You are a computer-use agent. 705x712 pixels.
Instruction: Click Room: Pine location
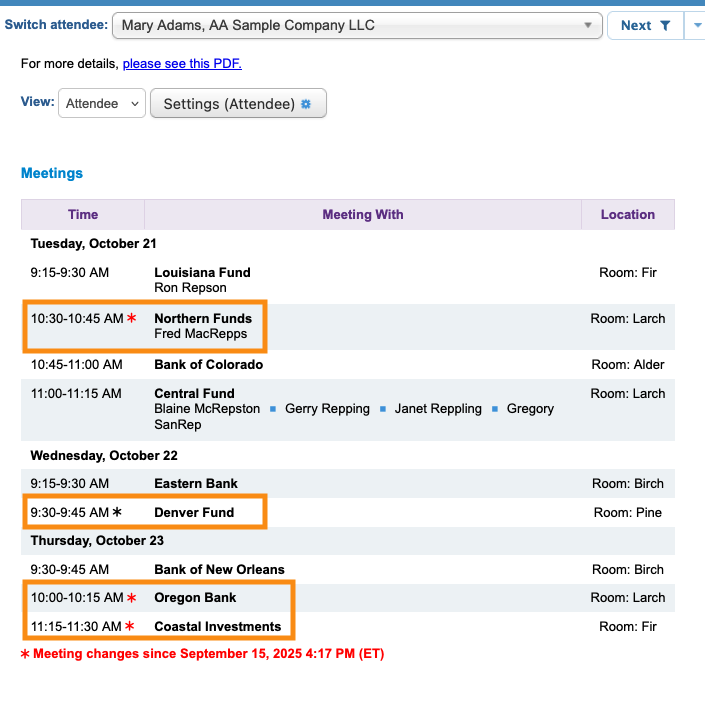click(628, 513)
